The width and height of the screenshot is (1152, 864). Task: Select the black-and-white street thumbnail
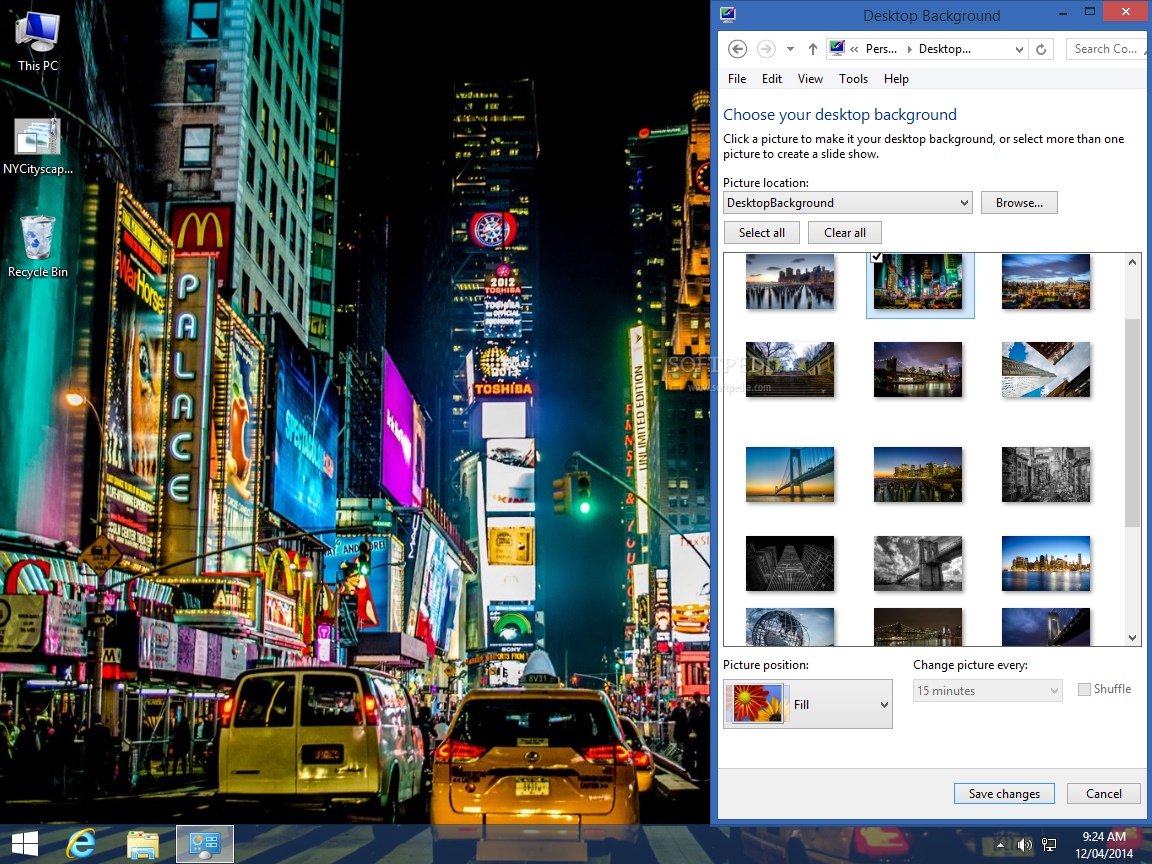[x=1045, y=475]
